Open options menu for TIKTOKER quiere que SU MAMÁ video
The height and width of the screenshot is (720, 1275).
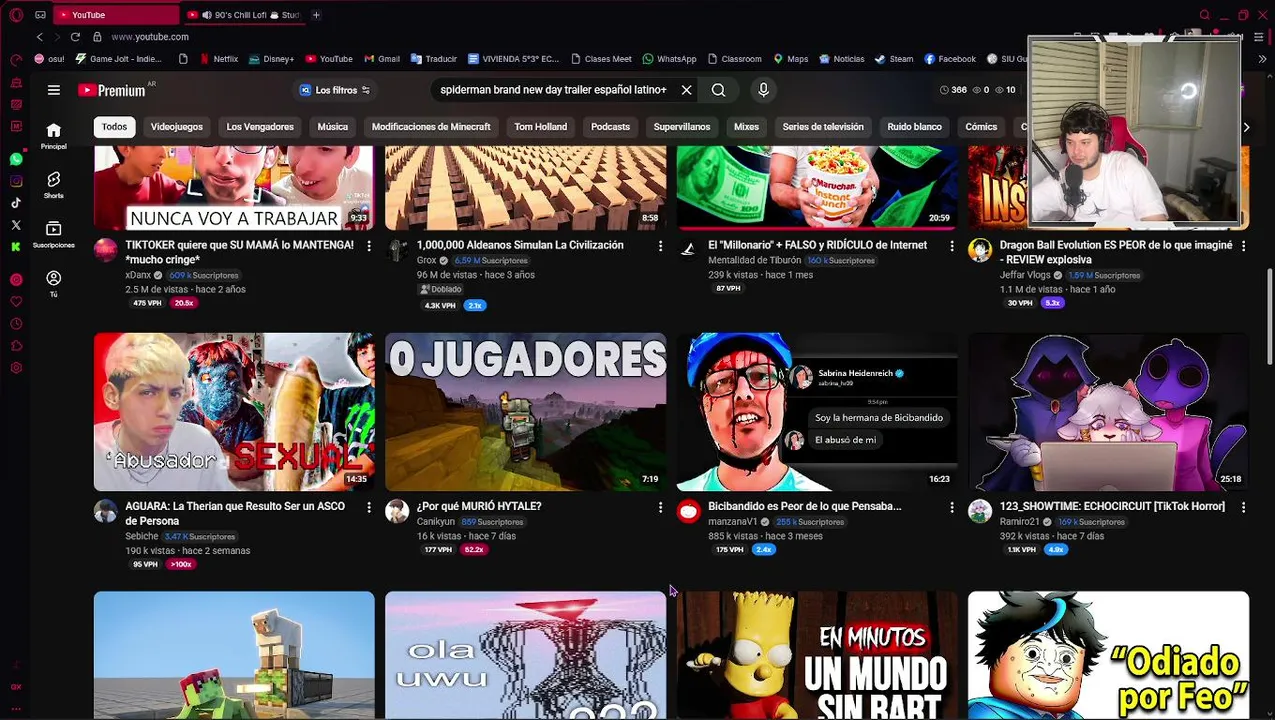click(368, 246)
